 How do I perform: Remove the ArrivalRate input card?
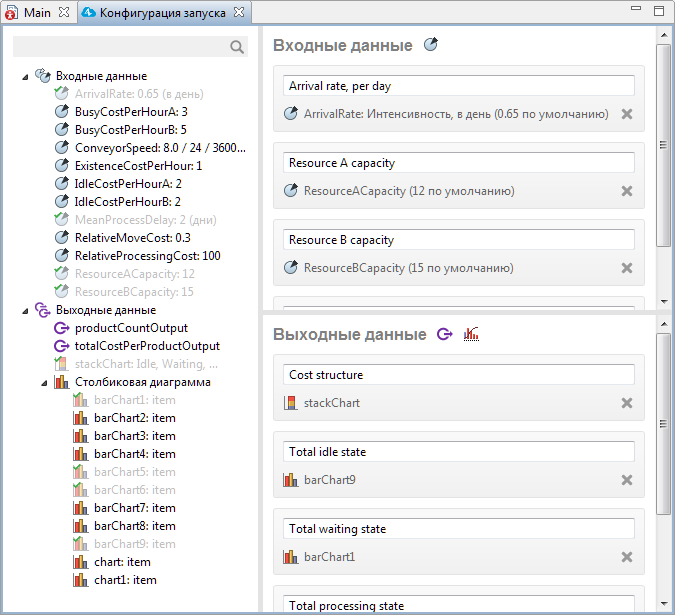pos(627,114)
